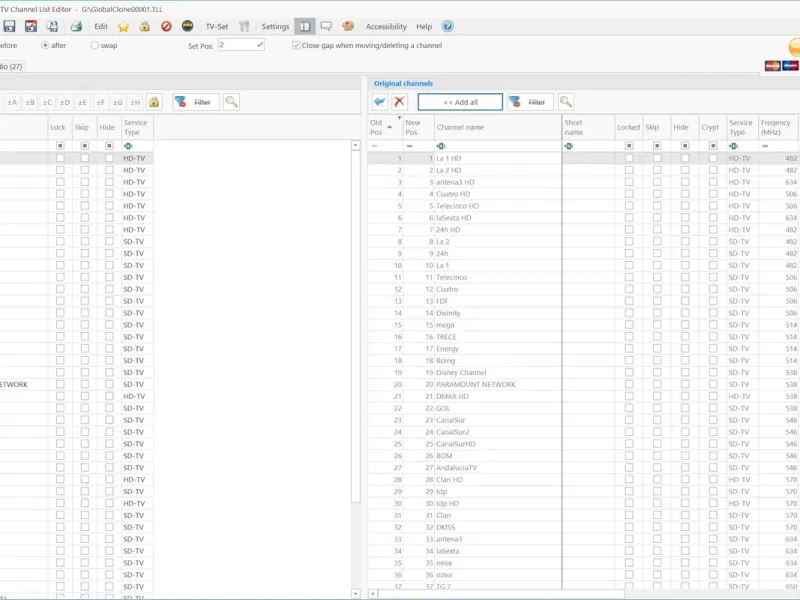
Task: Open the Accessibility menu
Action: point(386,27)
